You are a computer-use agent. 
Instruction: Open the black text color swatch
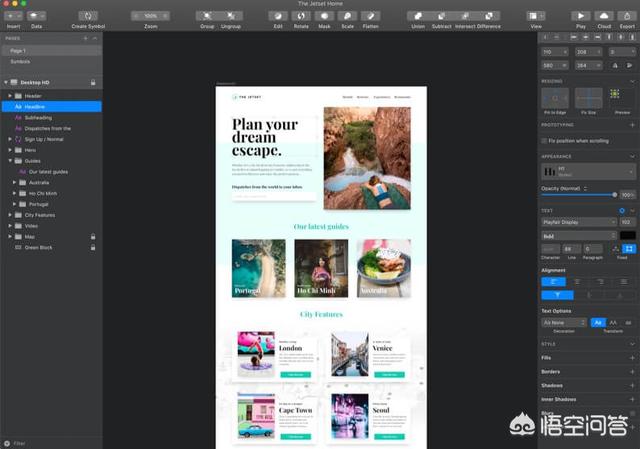(628, 236)
